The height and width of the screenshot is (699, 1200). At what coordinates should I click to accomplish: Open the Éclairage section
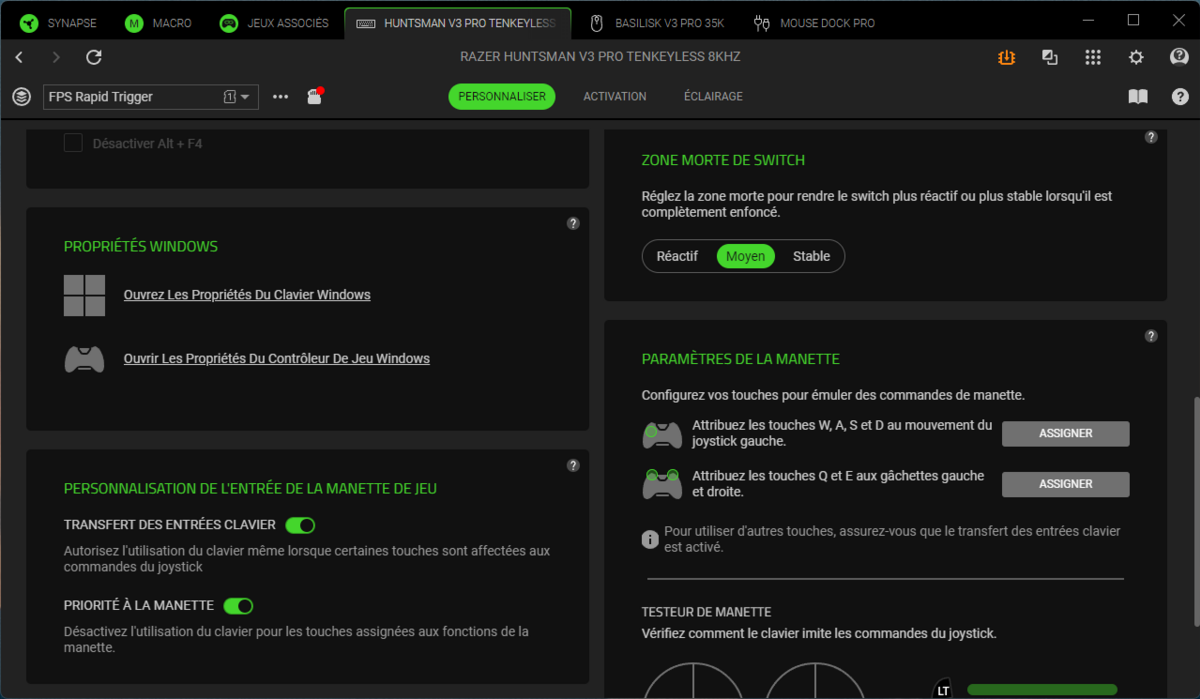click(x=713, y=96)
